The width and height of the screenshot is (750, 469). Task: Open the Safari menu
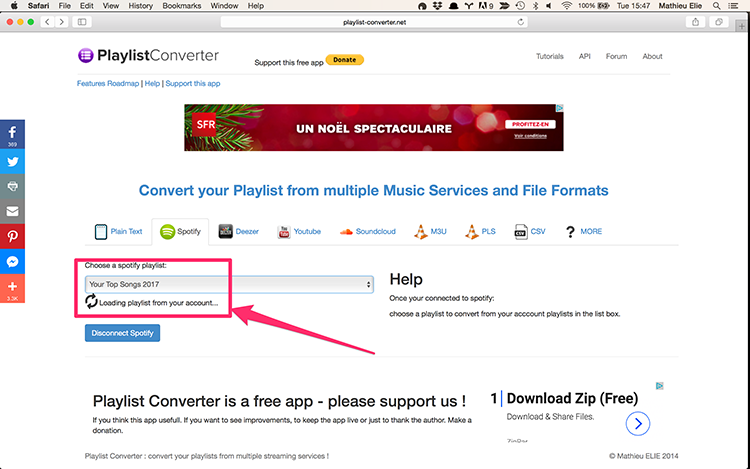pyautogui.click(x=38, y=6)
